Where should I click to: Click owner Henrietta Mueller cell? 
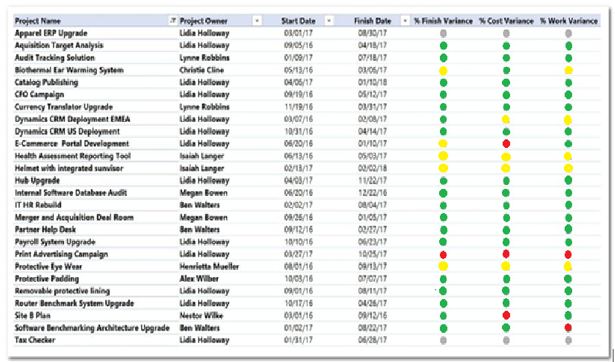(x=209, y=267)
